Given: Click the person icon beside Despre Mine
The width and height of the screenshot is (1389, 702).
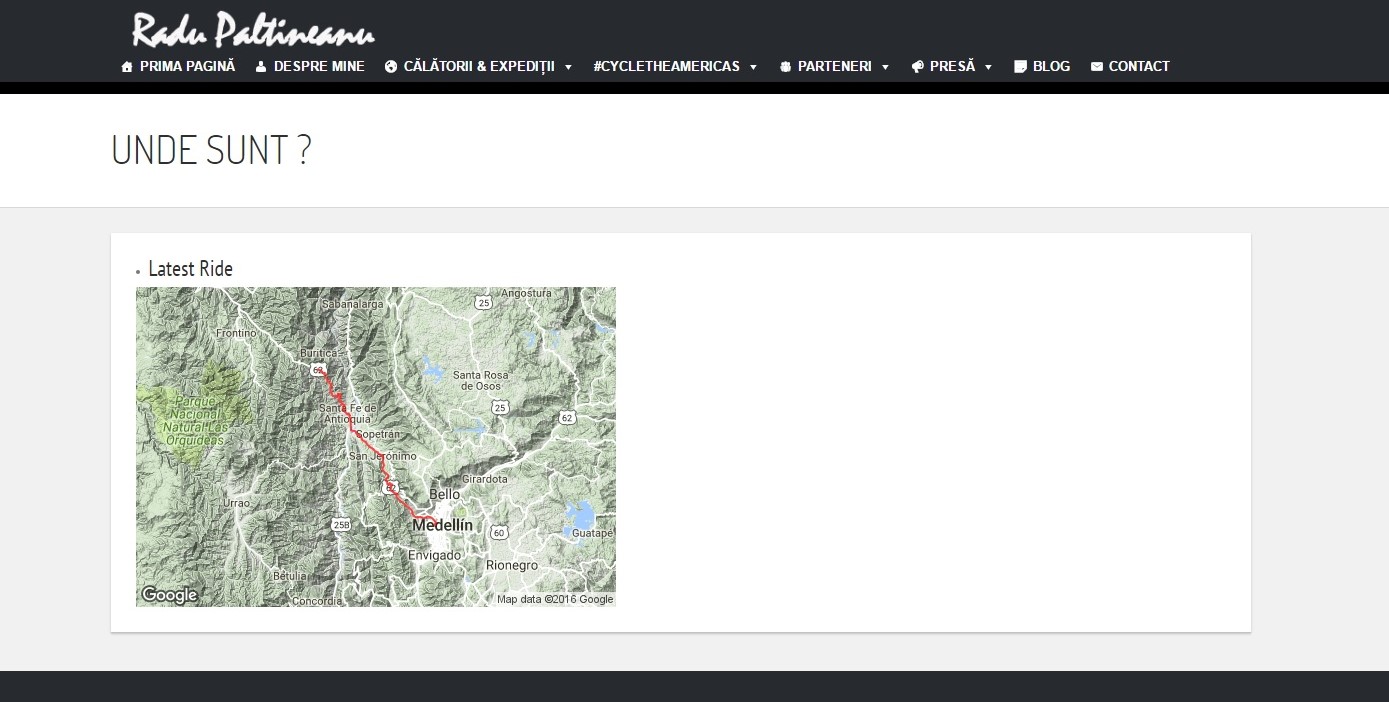Looking at the screenshot, I should click(x=261, y=67).
